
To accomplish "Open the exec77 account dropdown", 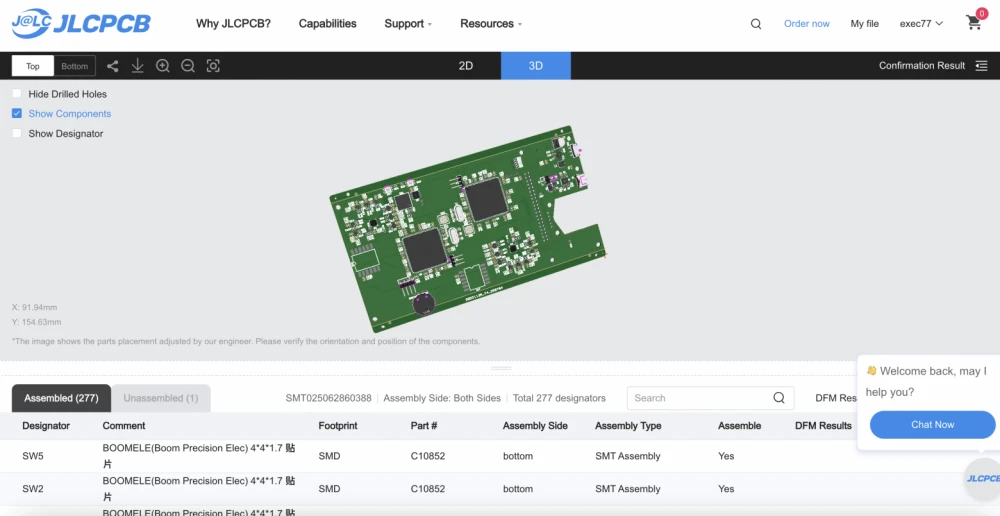I will pyautogui.click(x=921, y=24).
